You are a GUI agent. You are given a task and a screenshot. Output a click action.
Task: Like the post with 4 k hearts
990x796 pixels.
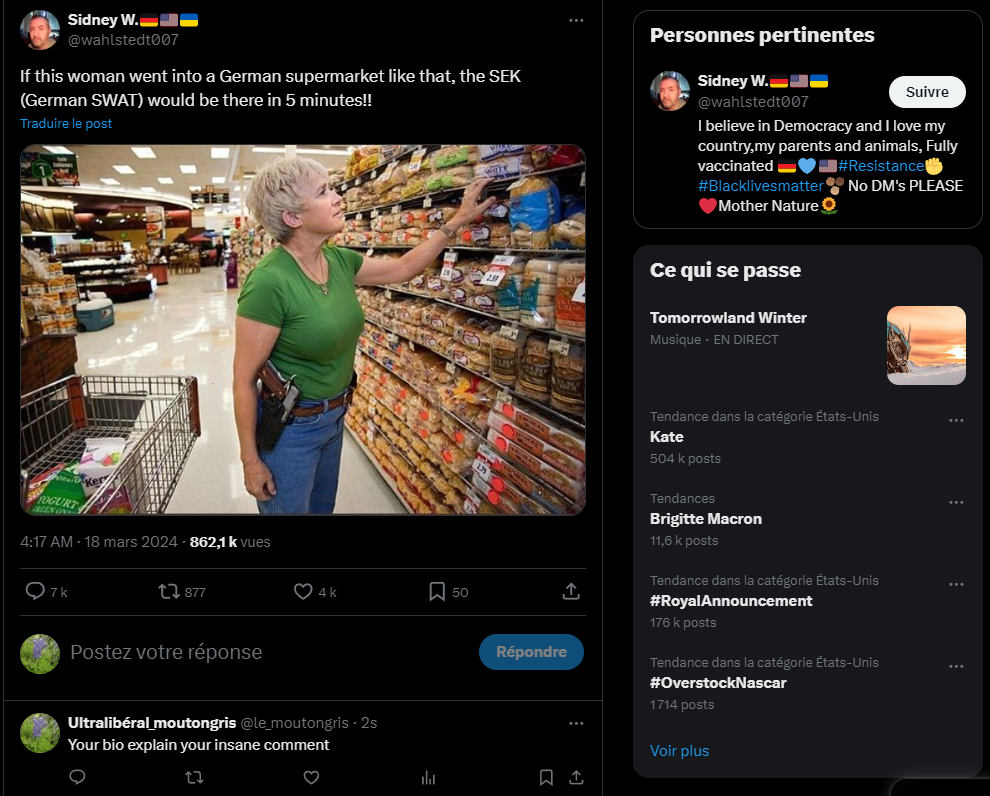coord(303,591)
